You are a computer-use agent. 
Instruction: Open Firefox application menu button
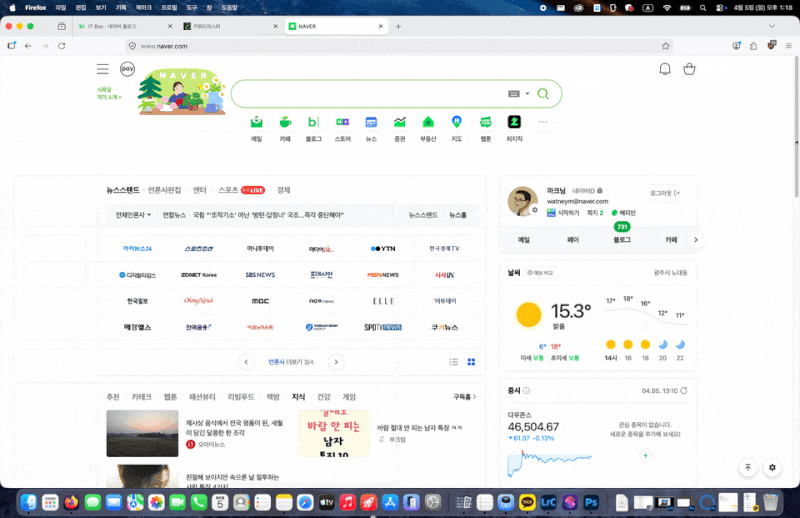789,46
